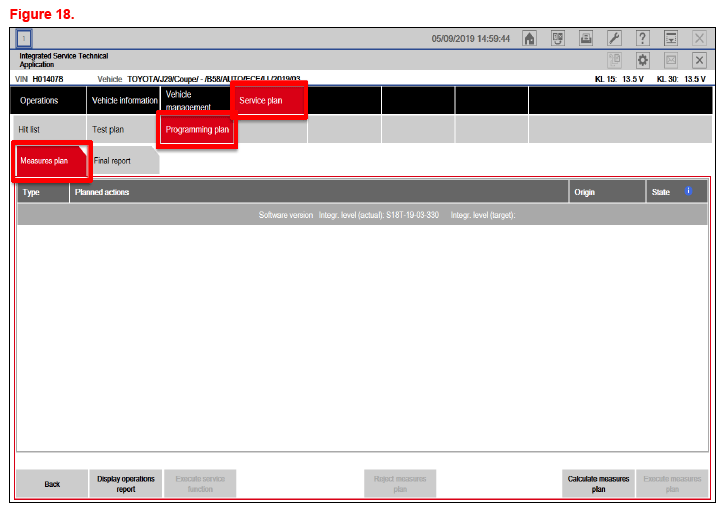Click the settings gear icon
This screenshot has width=725, height=512.
point(643,60)
